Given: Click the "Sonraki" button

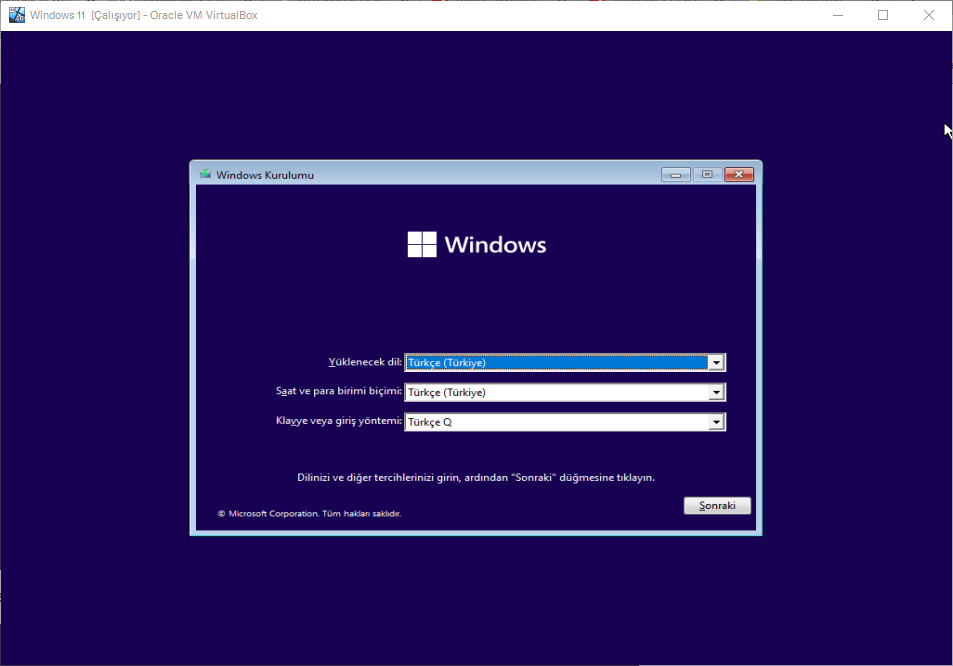Looking at the screenshot, I should click(x=716, y=505).
